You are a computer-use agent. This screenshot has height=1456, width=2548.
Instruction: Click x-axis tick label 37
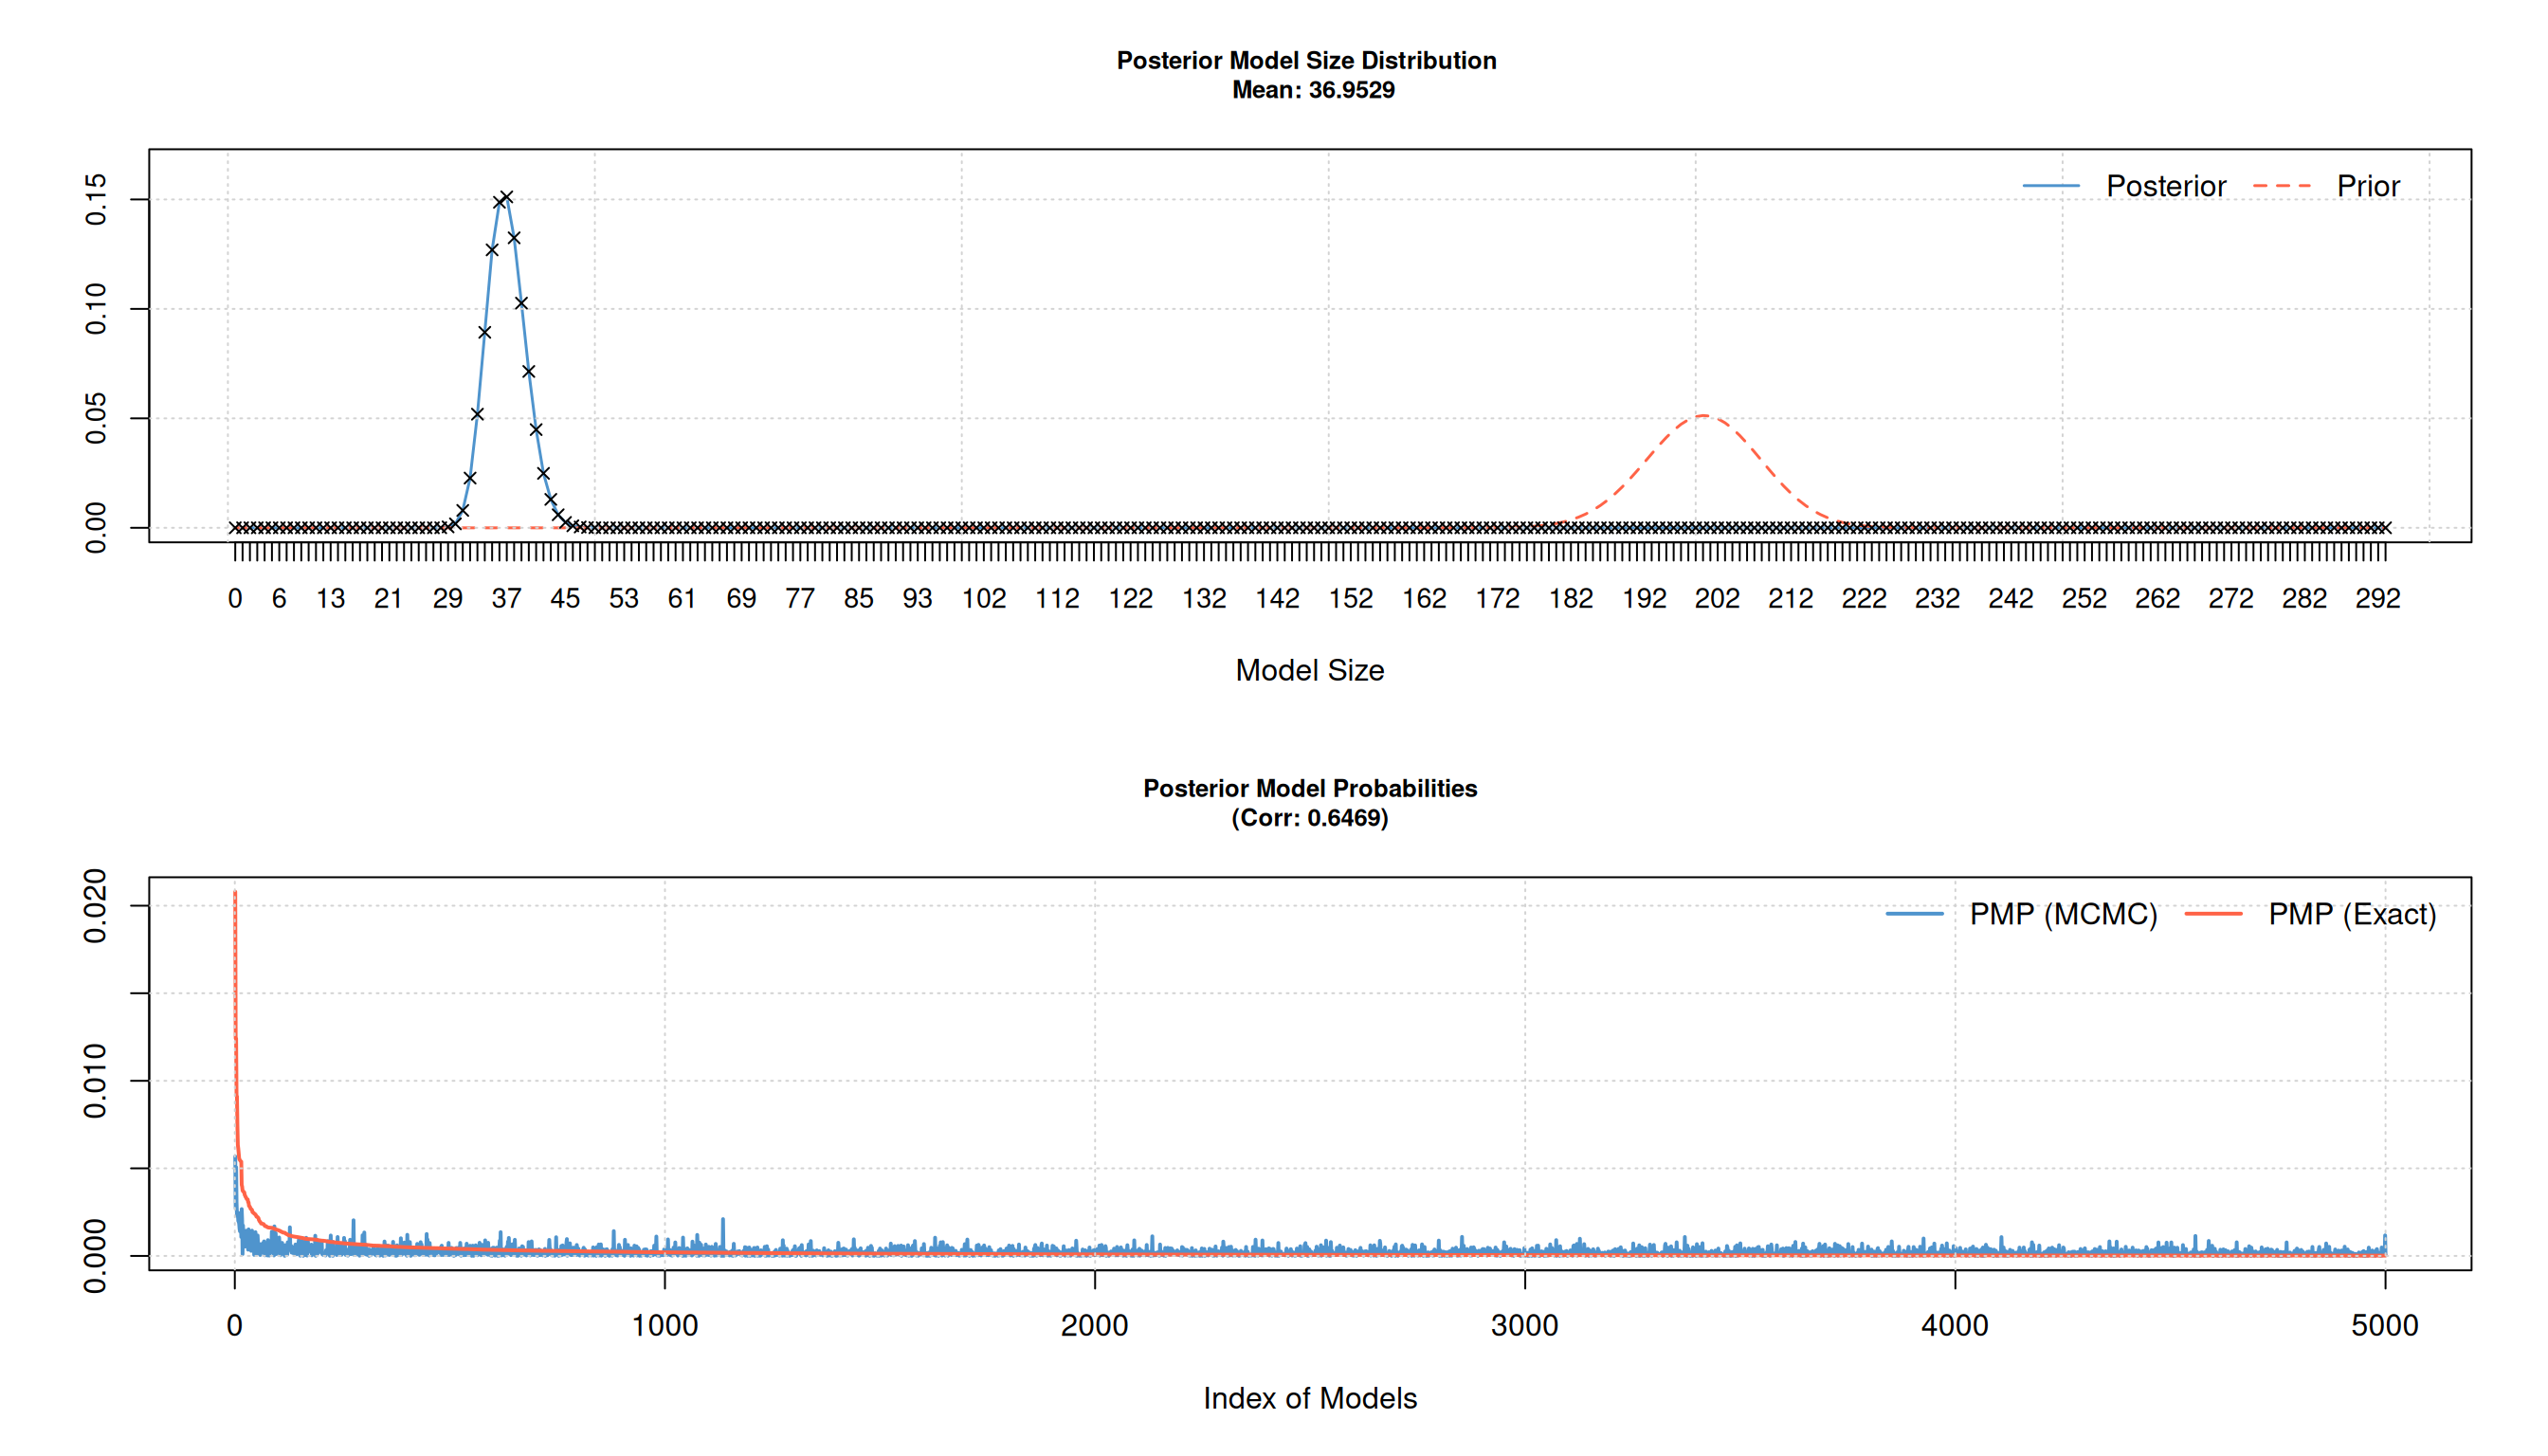[x=506, y=598]
